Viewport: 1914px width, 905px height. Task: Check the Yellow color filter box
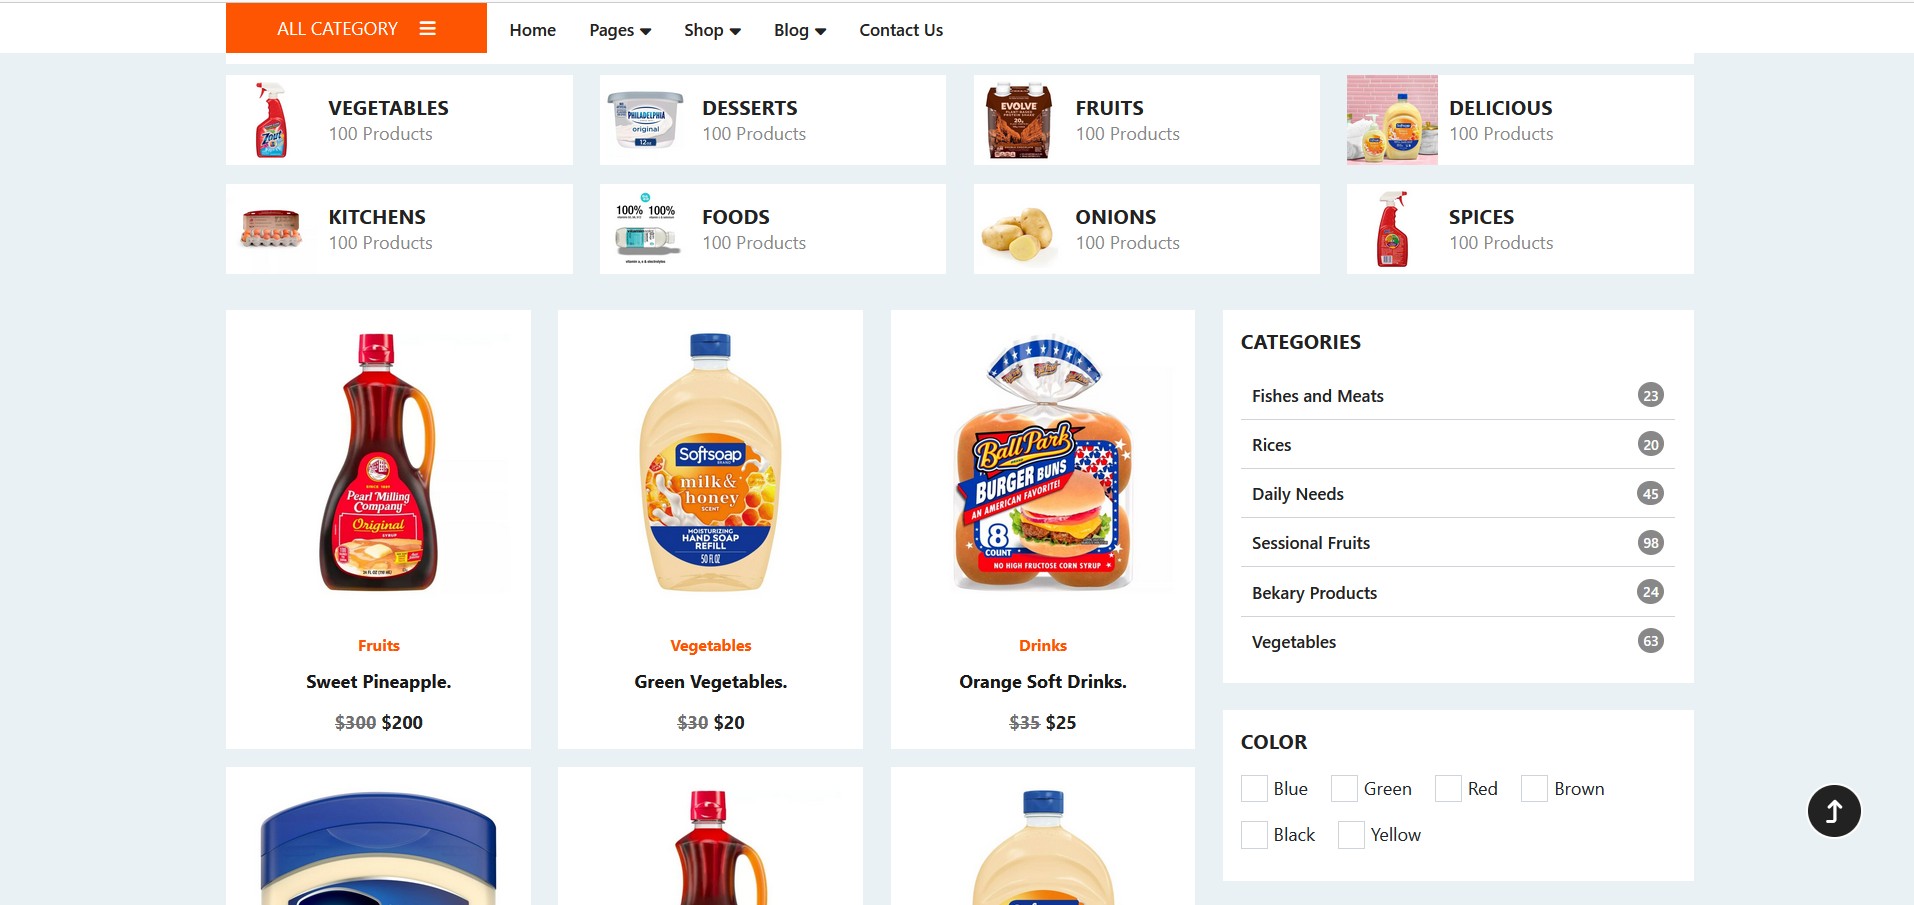click(x=1351, y=835)
